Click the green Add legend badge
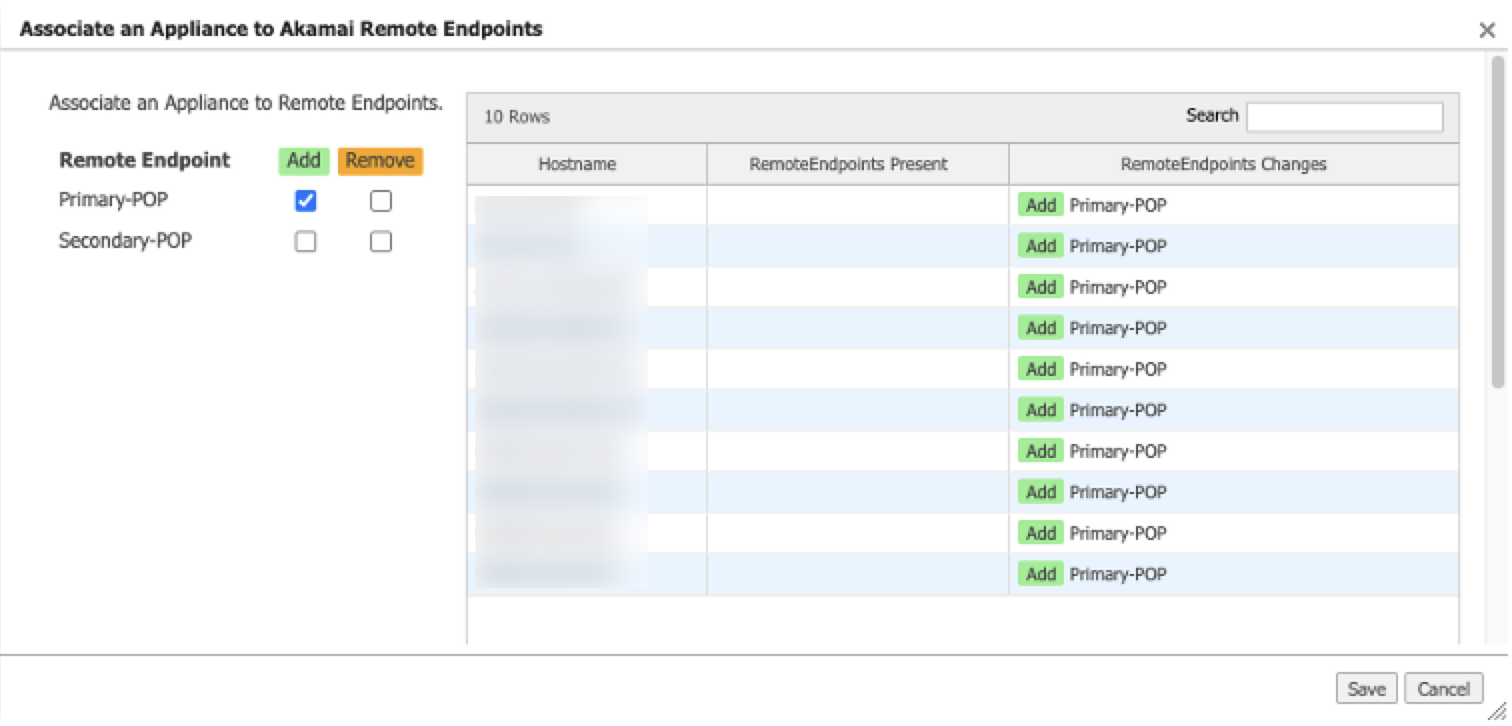 [x=303, y=160]
